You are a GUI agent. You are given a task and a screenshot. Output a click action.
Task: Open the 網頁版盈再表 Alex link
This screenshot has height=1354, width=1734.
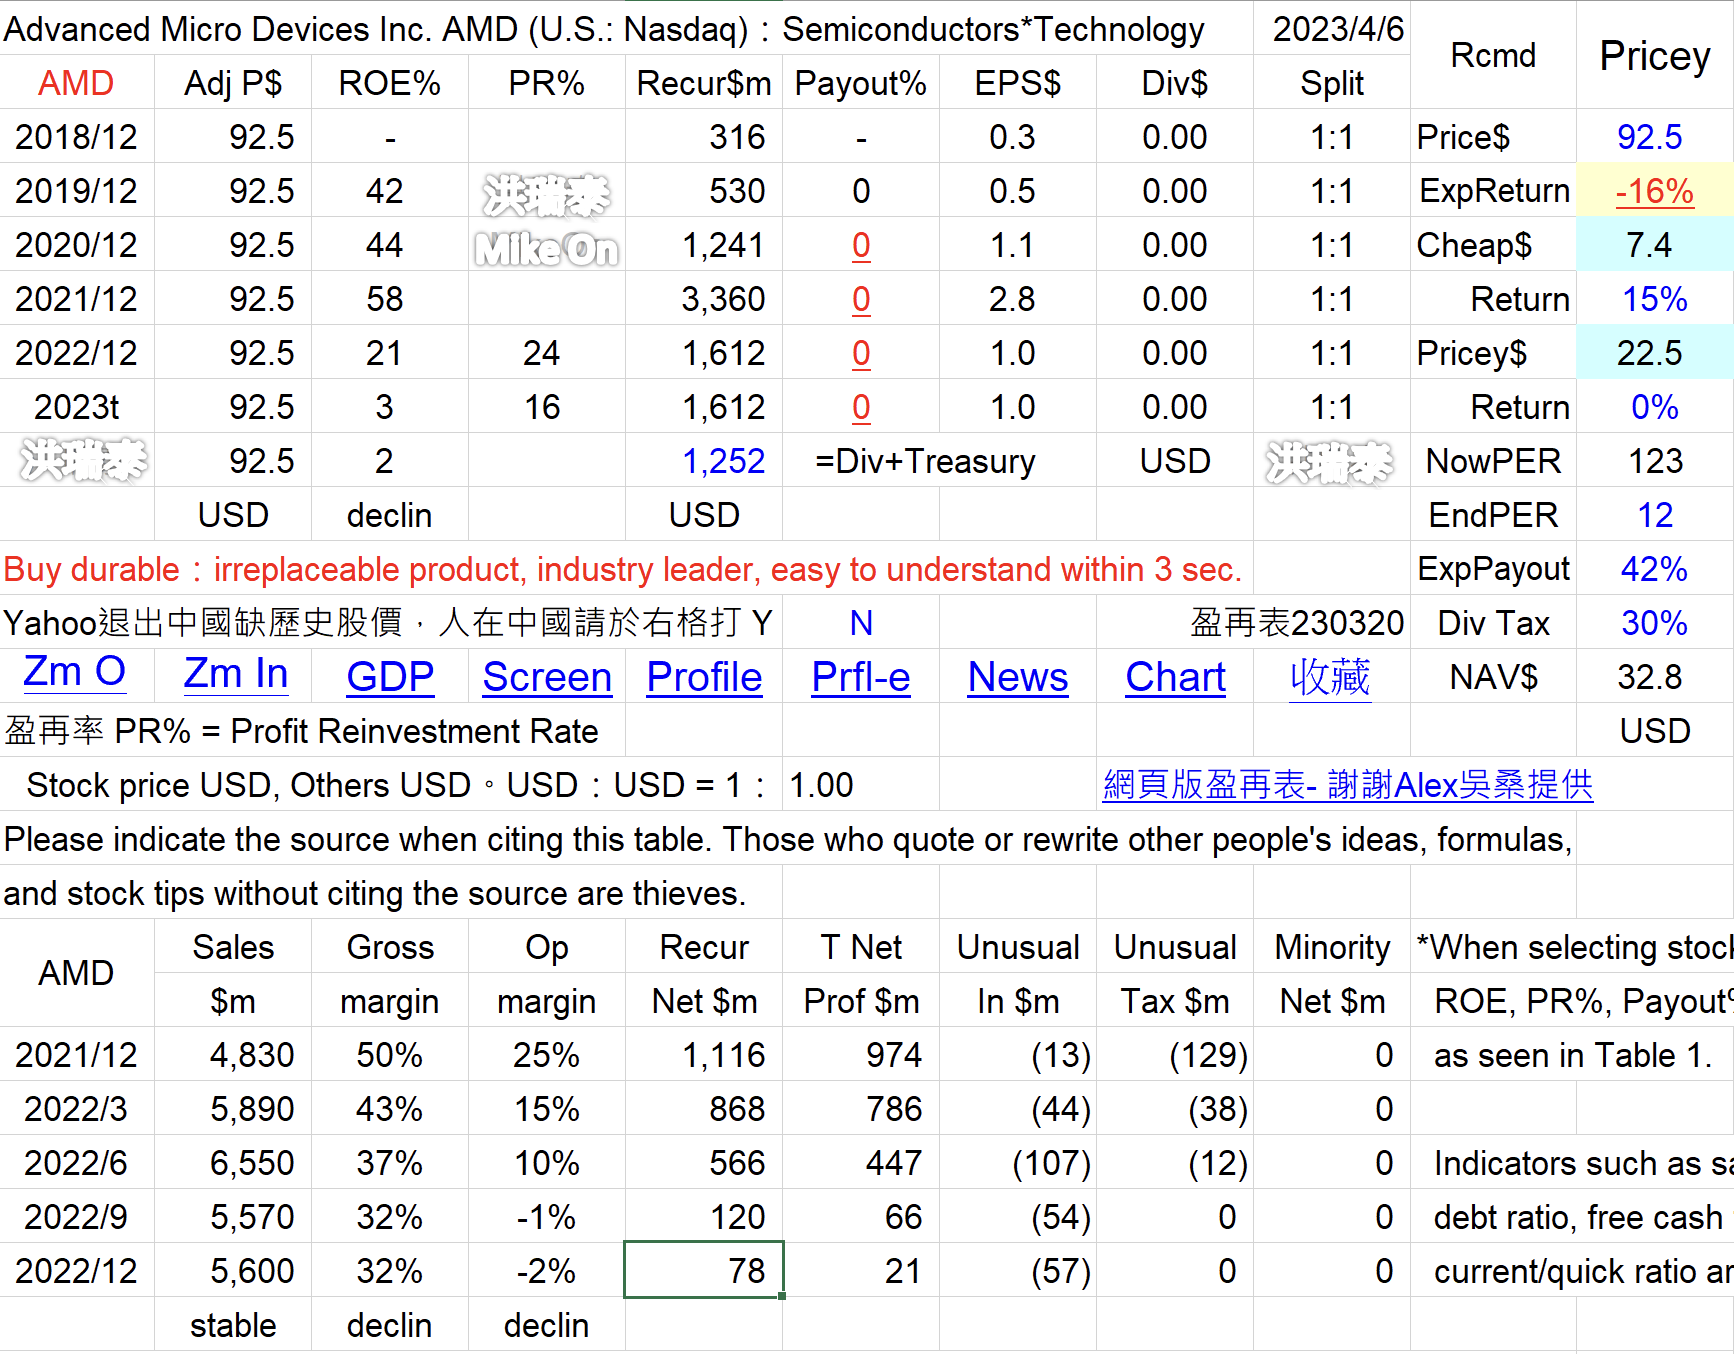1348,785
